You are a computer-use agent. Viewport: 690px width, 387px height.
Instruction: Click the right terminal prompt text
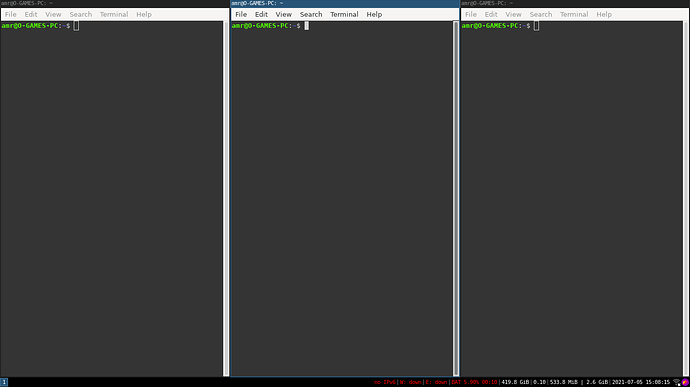coord(496,26)
